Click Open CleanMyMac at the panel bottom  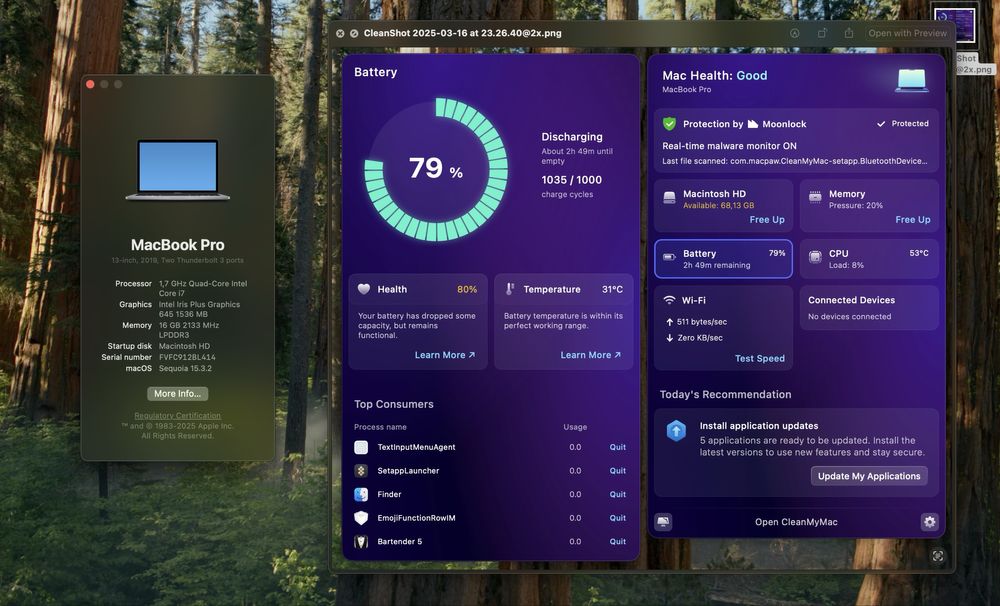[x=796, y=522]
